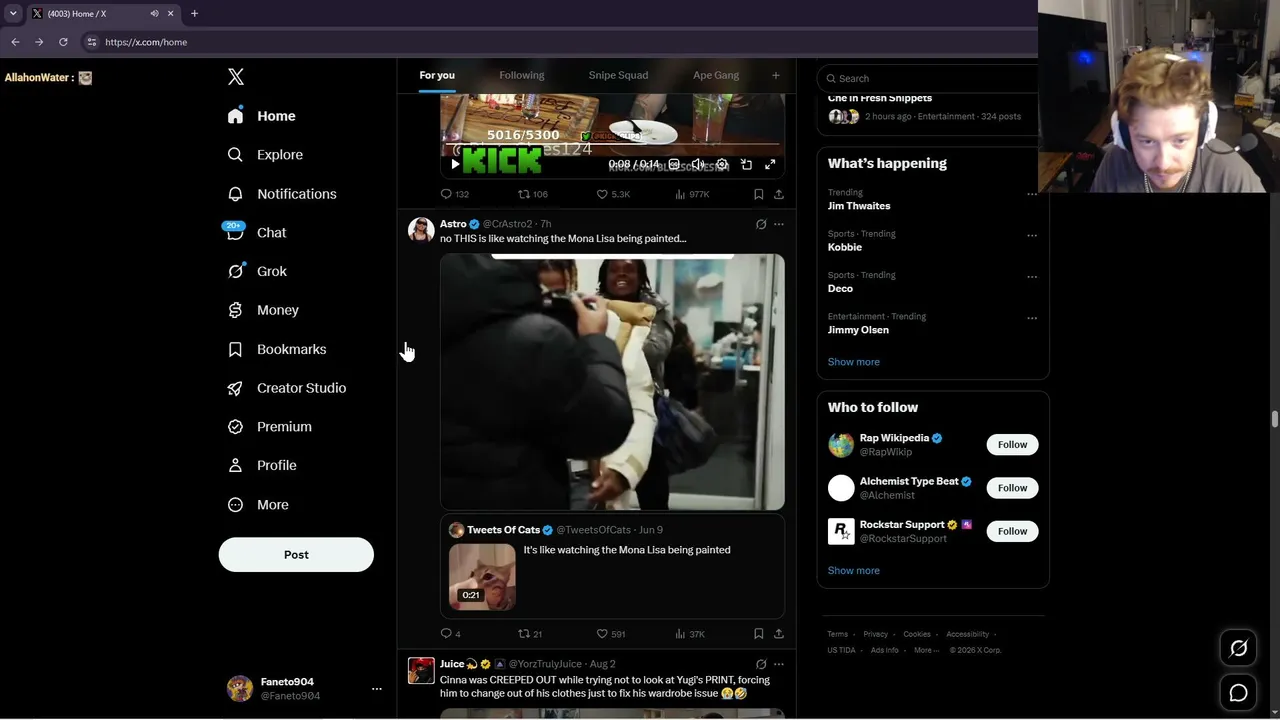The image size is (1280, 720).
Task: Mute the Home / X browser tab
Action: click(x=154, y=14)
